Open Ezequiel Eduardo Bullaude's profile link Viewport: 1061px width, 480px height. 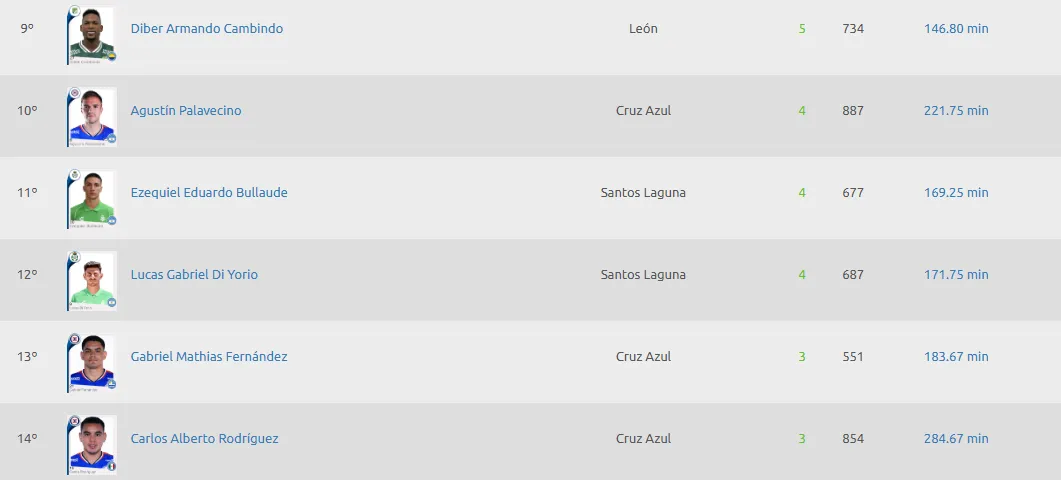(209, 193)
